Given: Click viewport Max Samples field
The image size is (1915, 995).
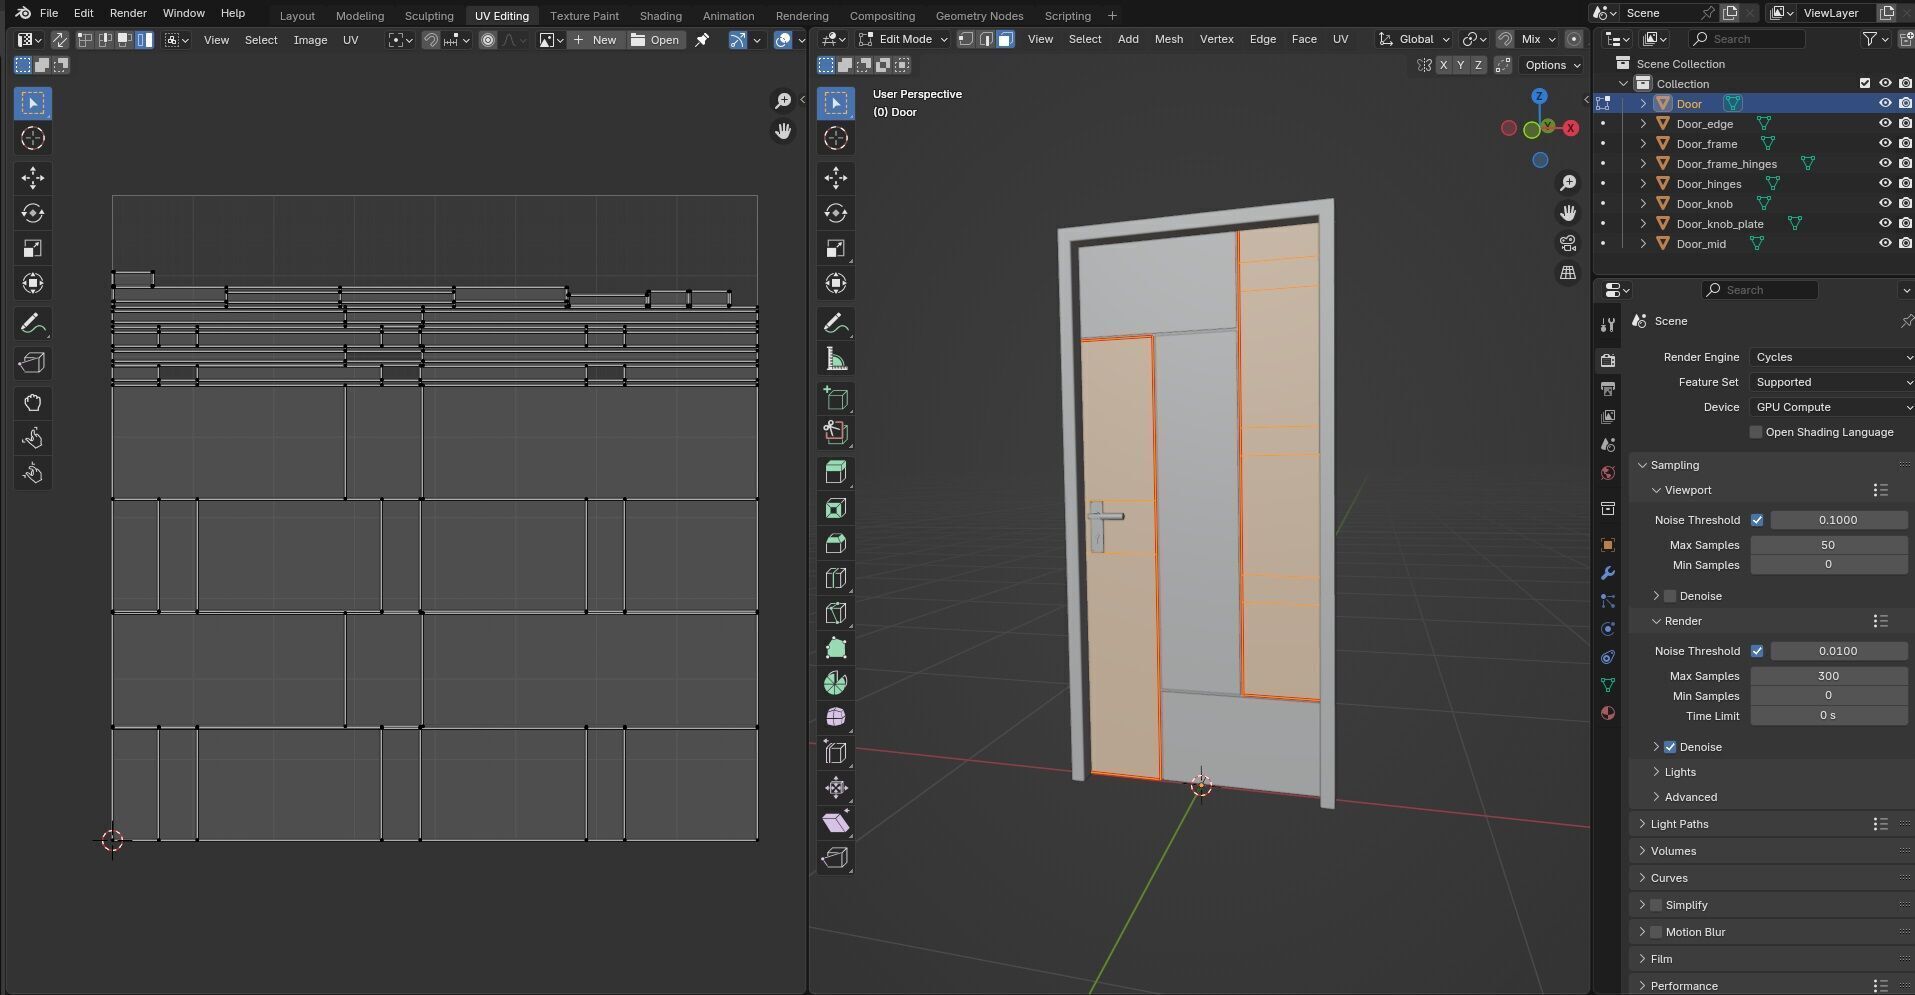Looking at the screenshot, I should click(x=1828, y=545).
